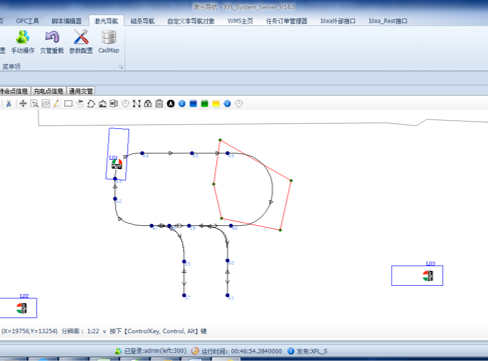Open the OPC工具 ribbon tab
The width and height of the screenshot is (489, 361).
pyautogui.click(x=27, y=21)
